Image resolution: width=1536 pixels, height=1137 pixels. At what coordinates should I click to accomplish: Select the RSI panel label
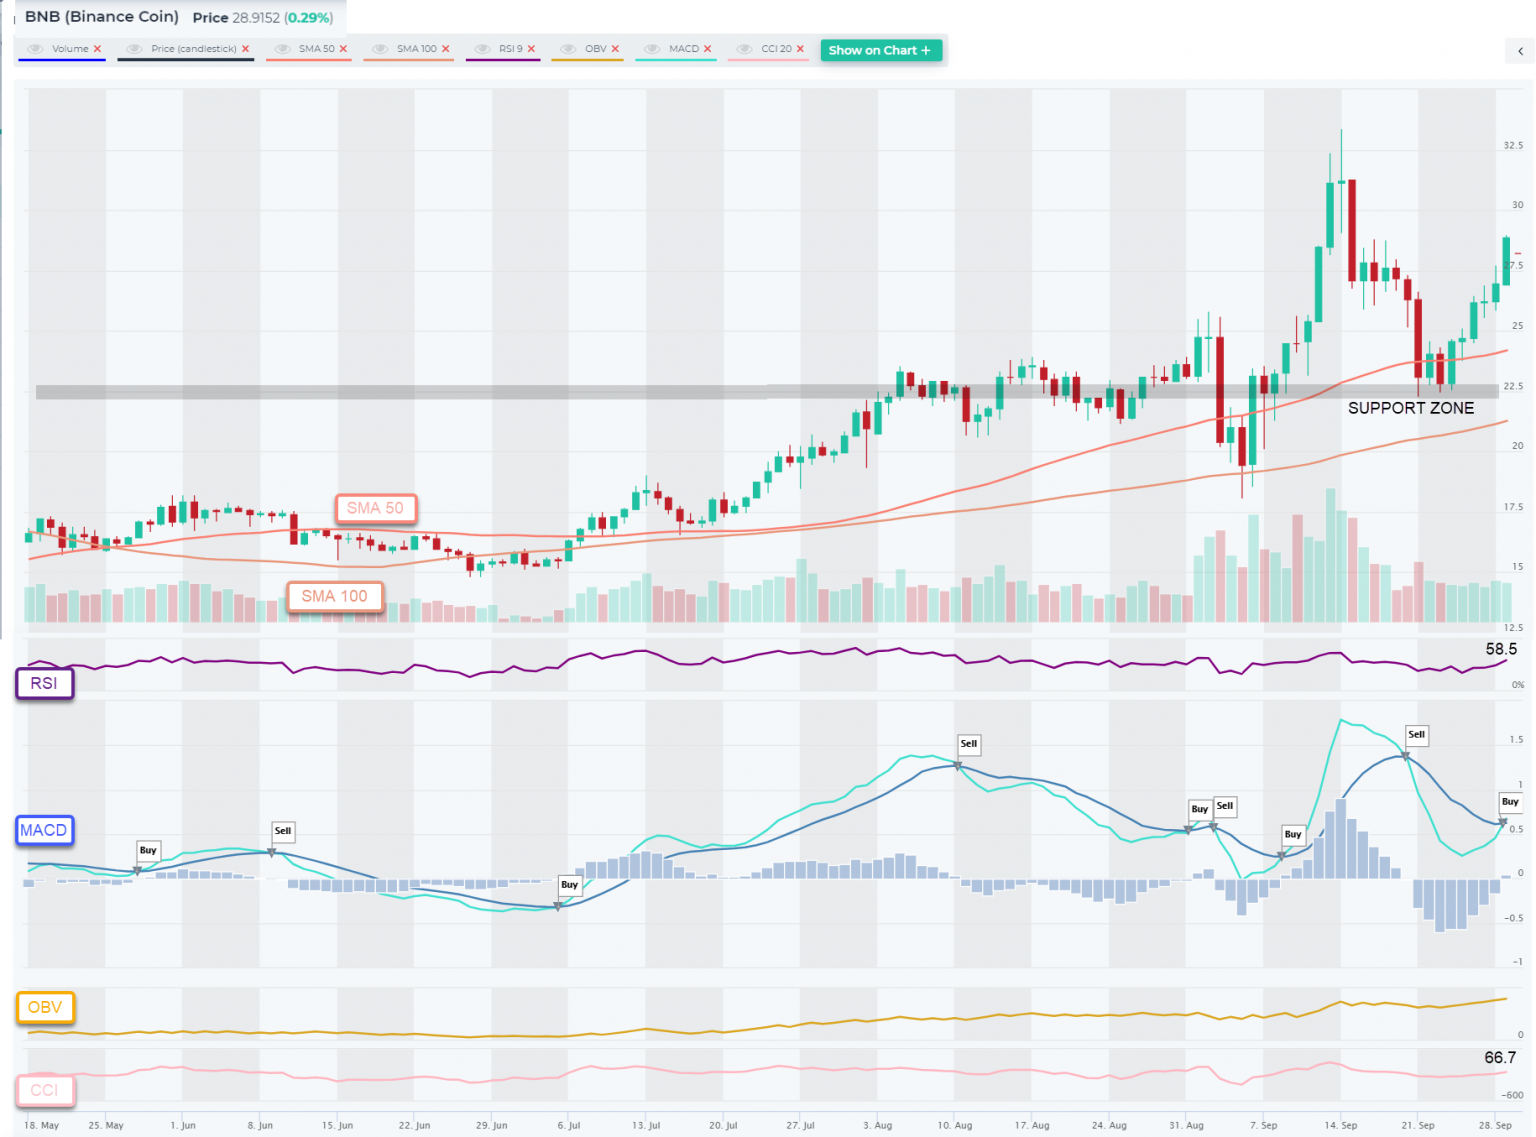pos(44,684)
